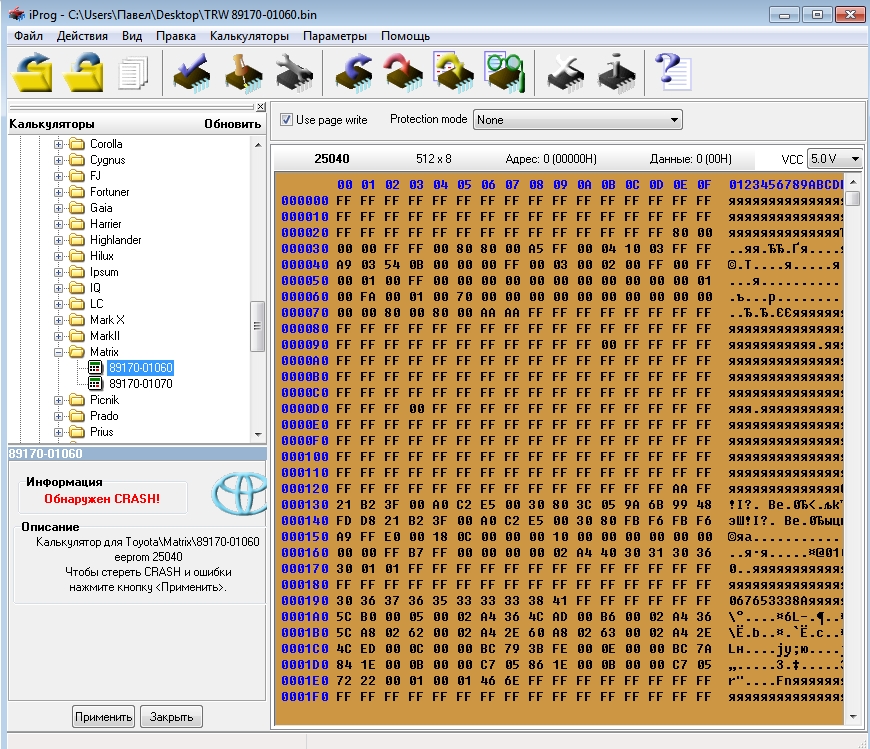The width and height of the screenshot is (870, 749).
Task: Select the Ipsum folder
Action: coord(104,272)
